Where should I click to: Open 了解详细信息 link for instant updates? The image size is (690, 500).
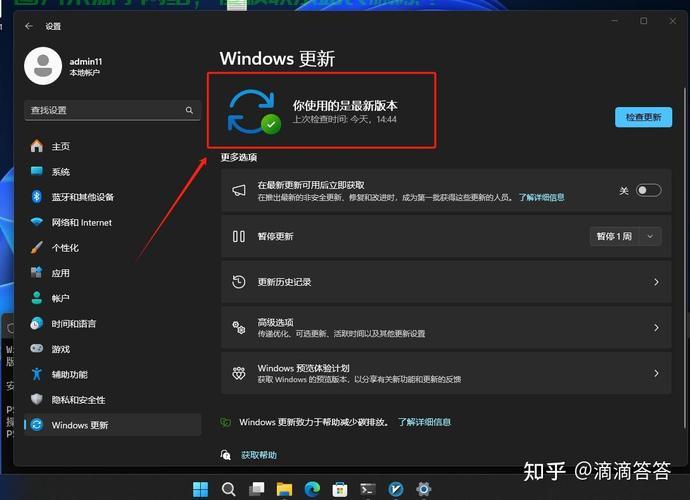coord(541,197)
